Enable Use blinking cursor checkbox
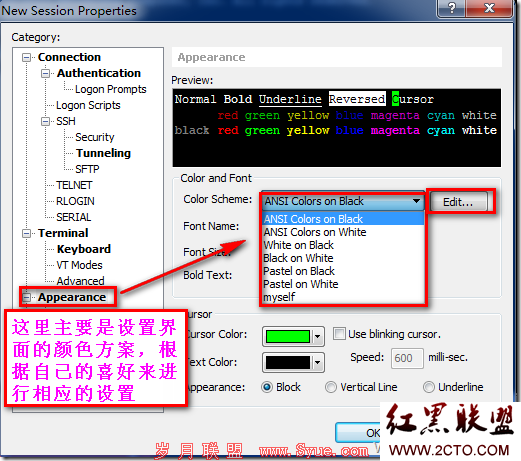 [339, 334]
